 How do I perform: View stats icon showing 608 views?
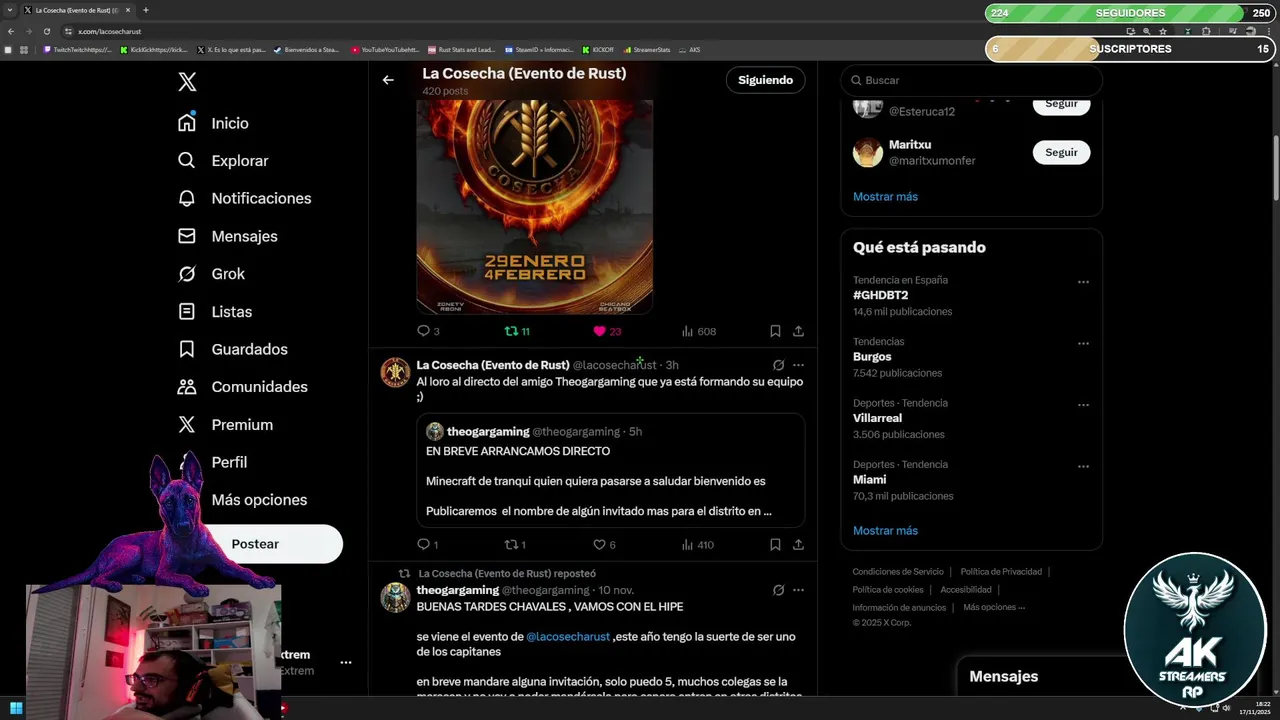pos(687,331)
